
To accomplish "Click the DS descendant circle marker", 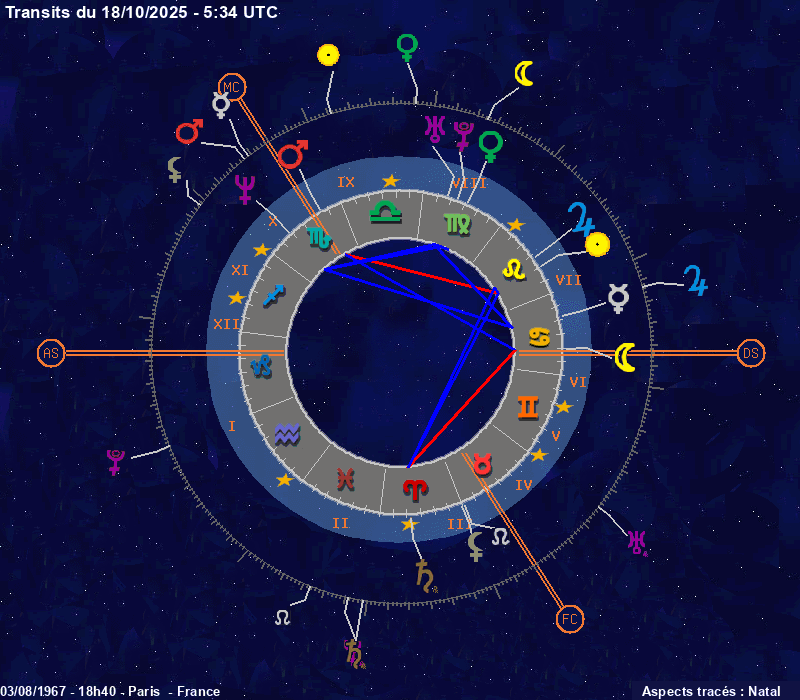I will [x=751, y=353].
